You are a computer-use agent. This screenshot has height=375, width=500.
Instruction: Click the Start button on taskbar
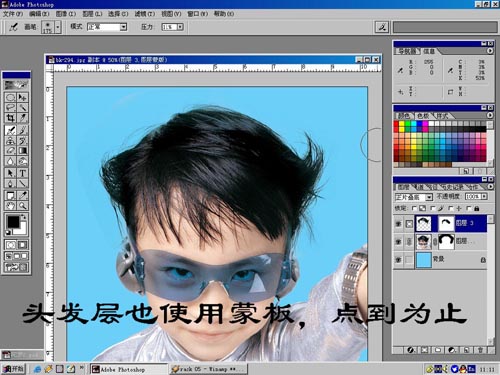(x=14, y=369)
